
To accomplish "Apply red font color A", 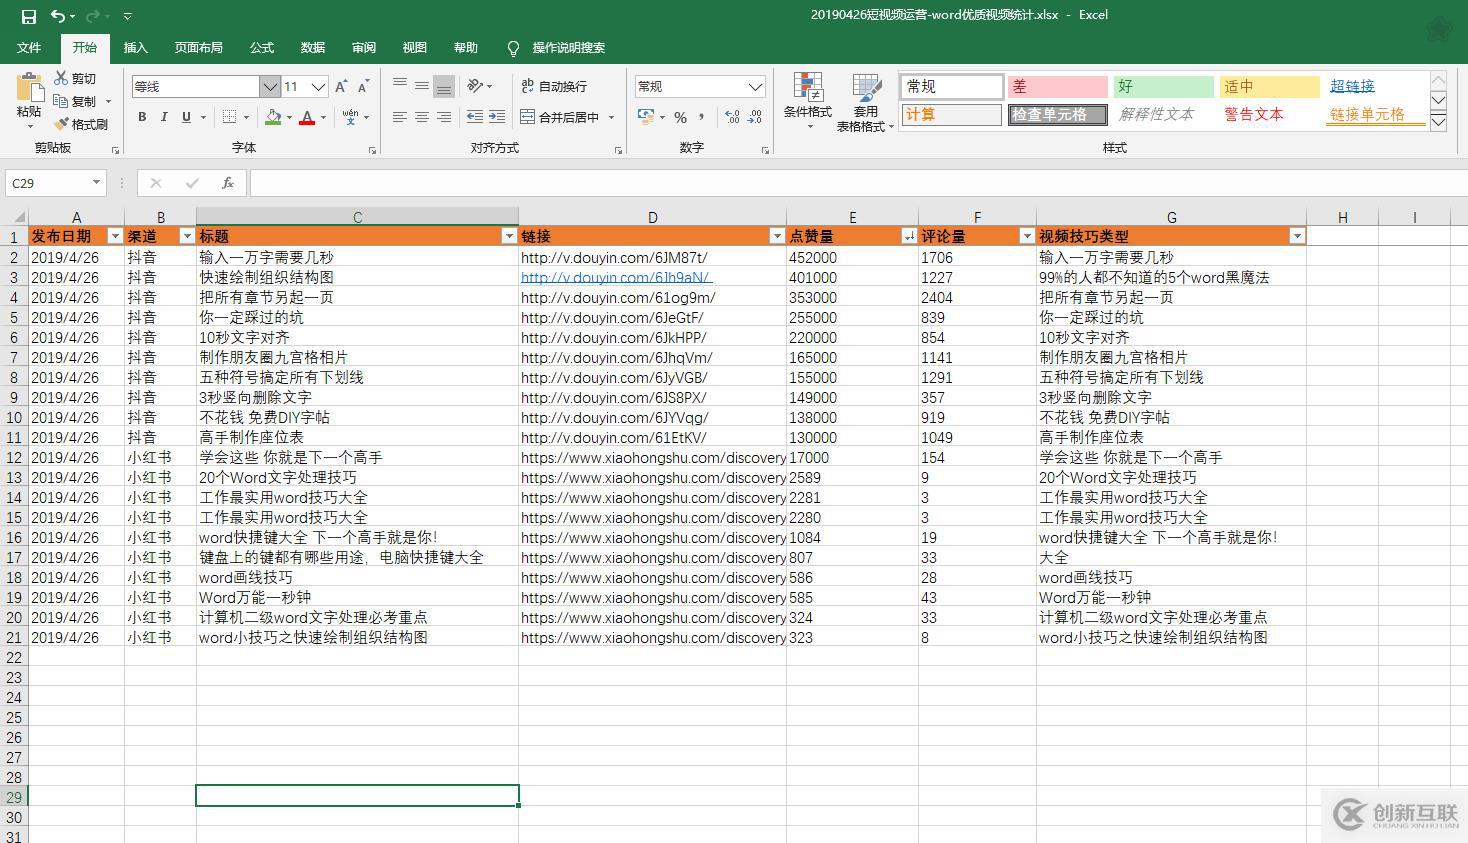I will (x=307, y=117).
